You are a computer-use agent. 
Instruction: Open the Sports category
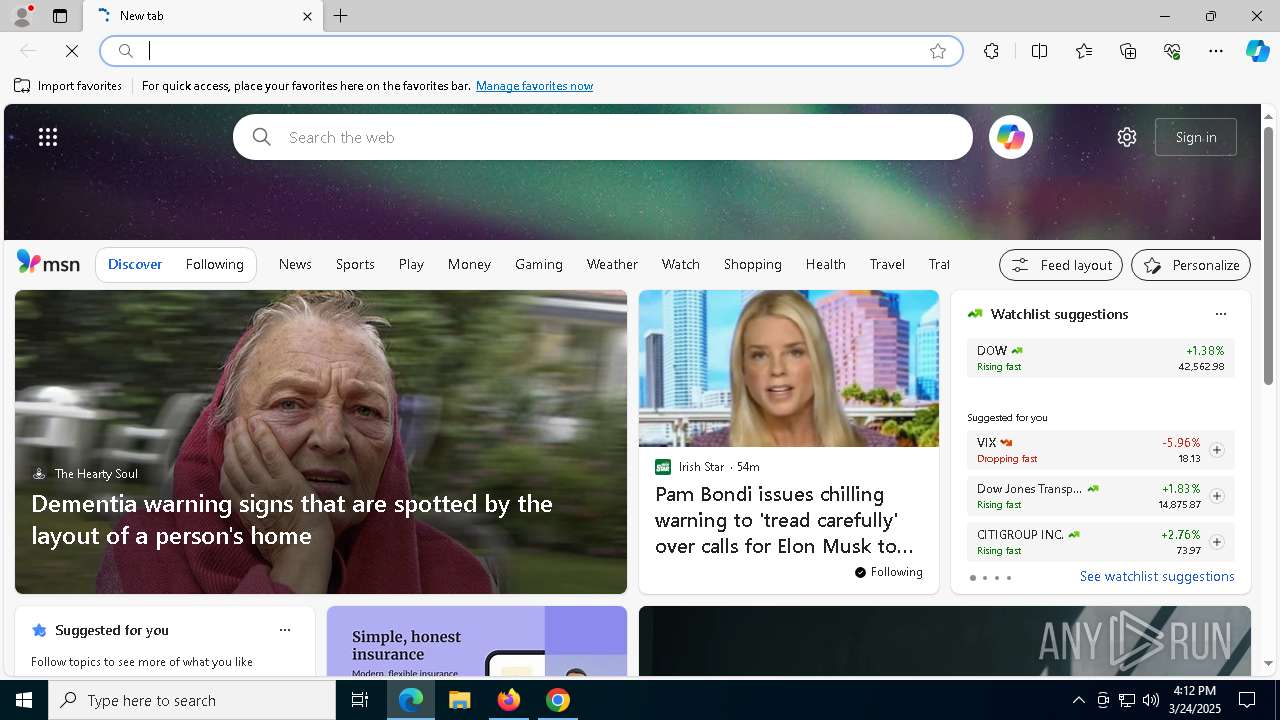point(355,264)
